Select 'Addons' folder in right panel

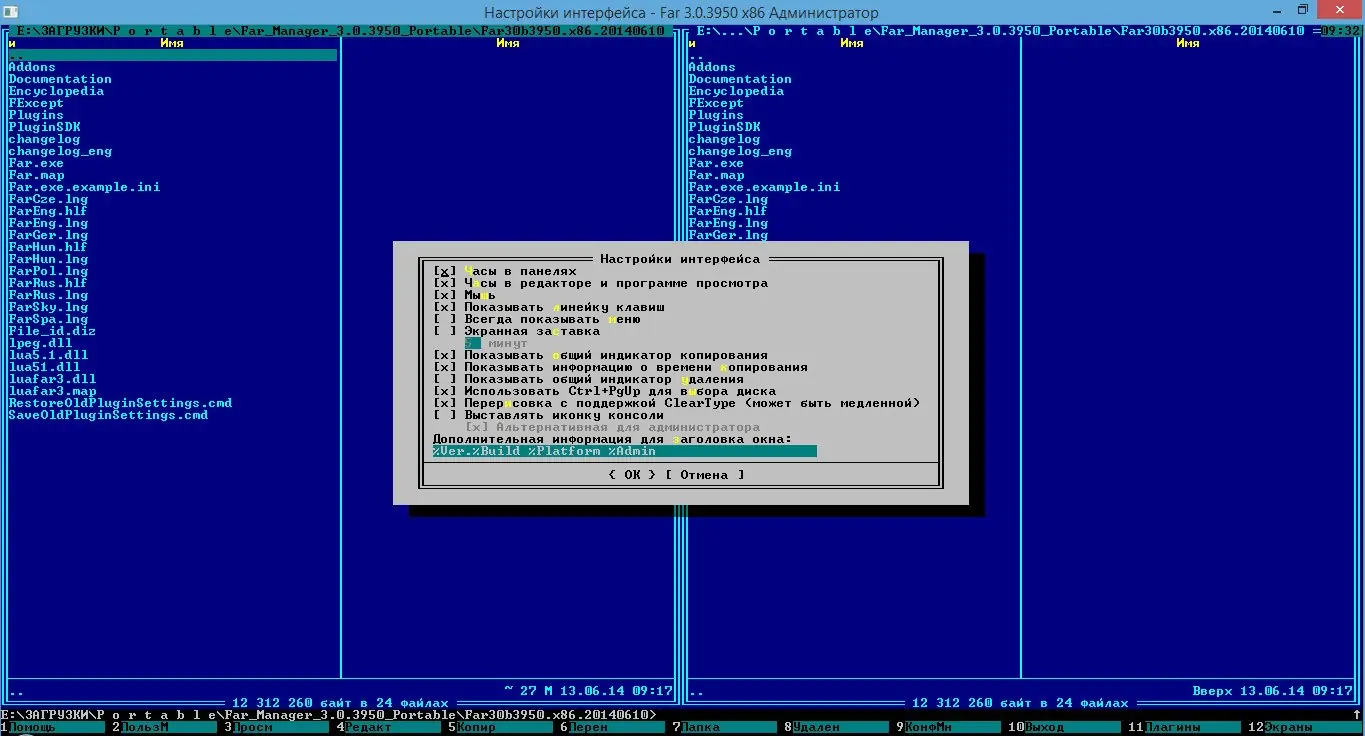tap(712, 67)
